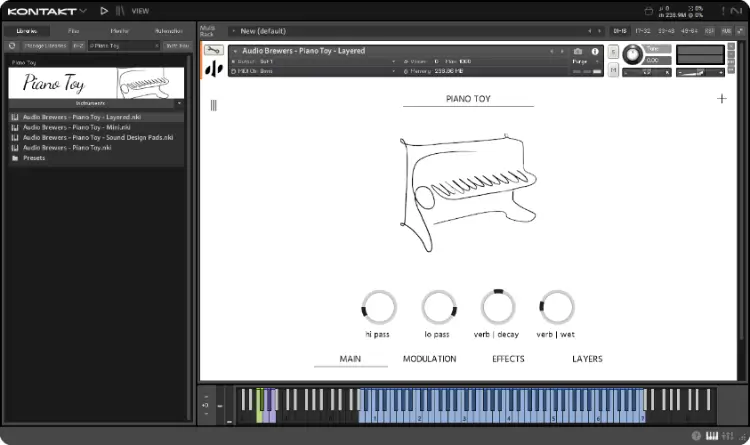The image size is (750, 445).
Task: Click the Tune knob
Action: pos(633,55)
